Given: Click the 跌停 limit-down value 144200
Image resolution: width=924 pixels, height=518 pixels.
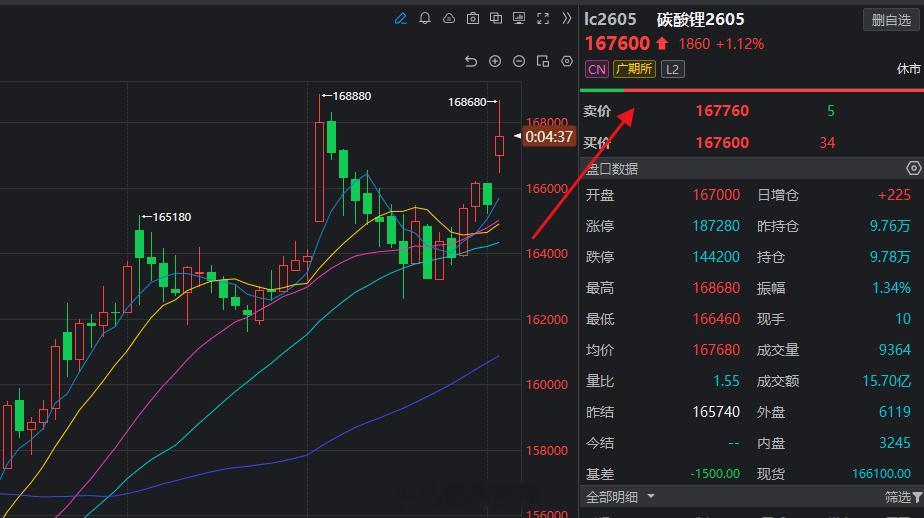Looking at the screenshot, I should click(x=716, y=257).
